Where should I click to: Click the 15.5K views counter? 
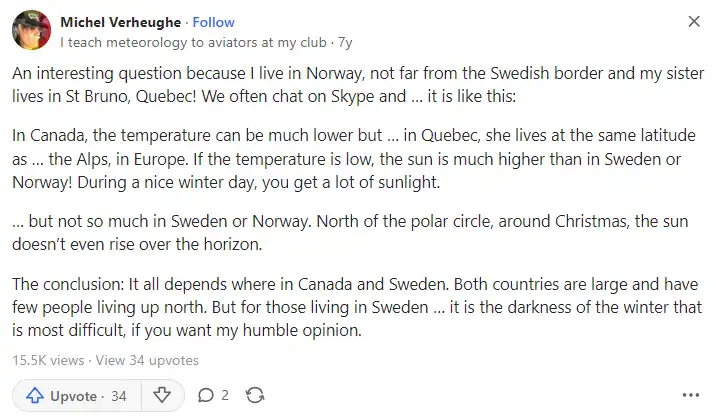[x=48, y=360]
